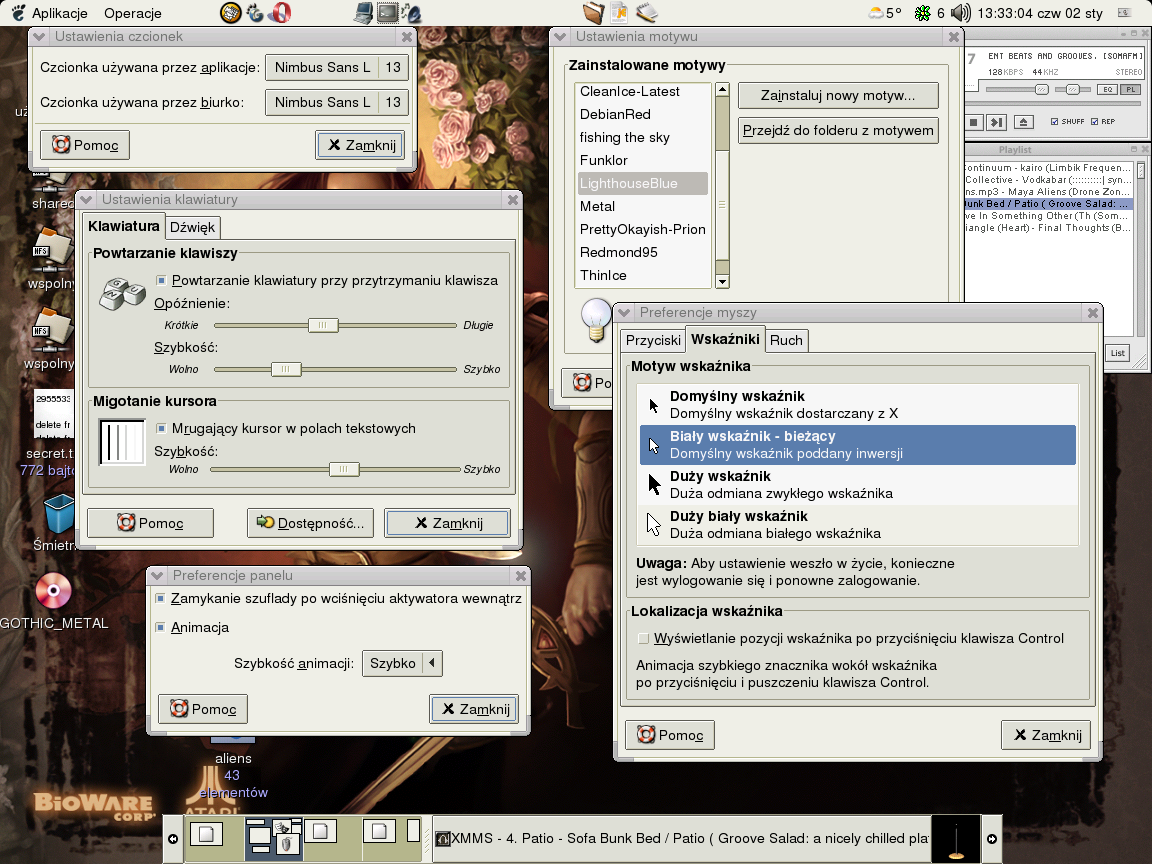Open the volume speaker applet
The image size is (1152, 864).
point(960,12)
